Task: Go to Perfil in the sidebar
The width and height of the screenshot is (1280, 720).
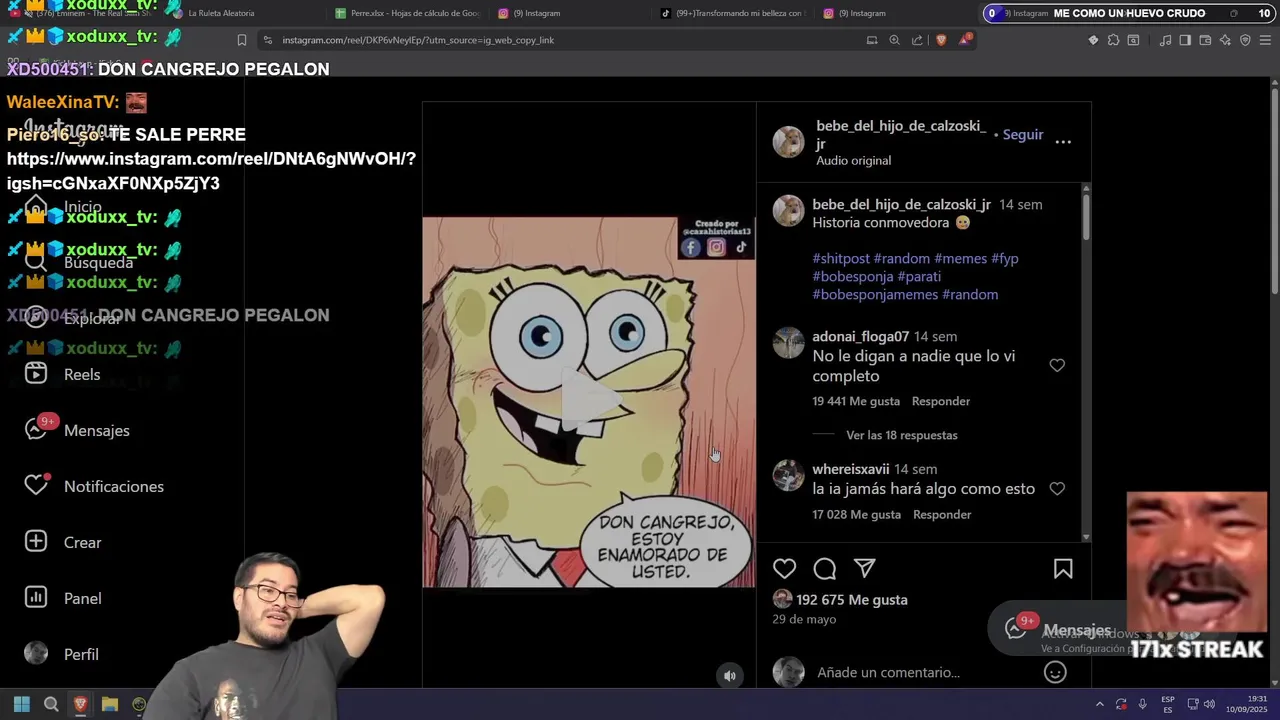Action: pyautogui.click(x=61, y=654)
